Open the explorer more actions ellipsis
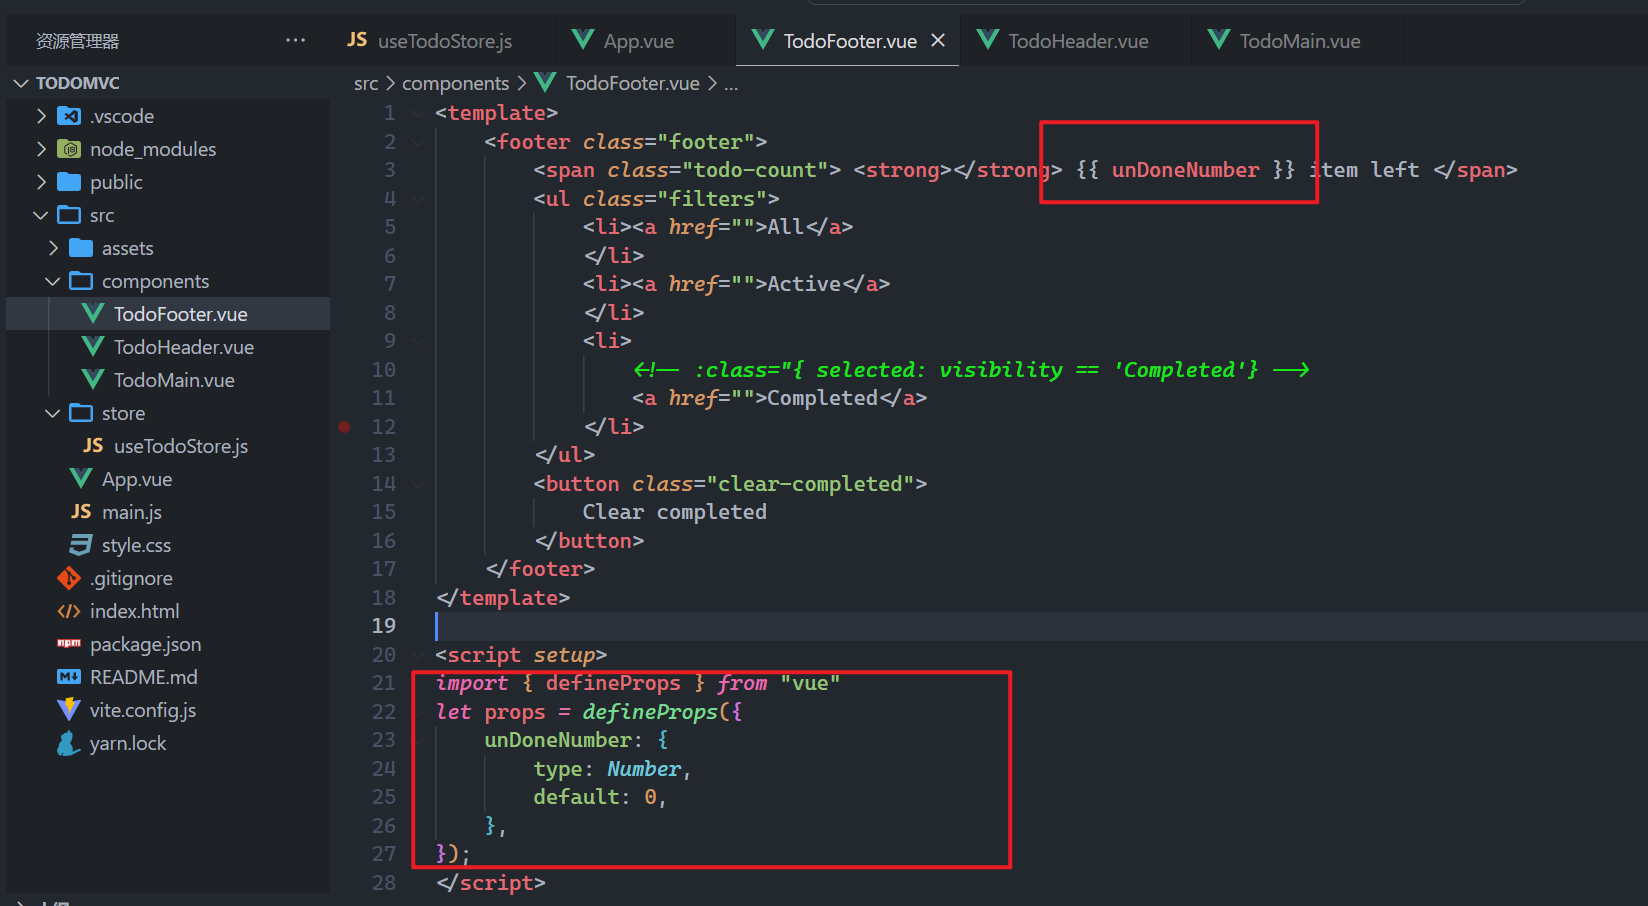Viewport: 1648px width, 906px height. [x=295, y=40]
